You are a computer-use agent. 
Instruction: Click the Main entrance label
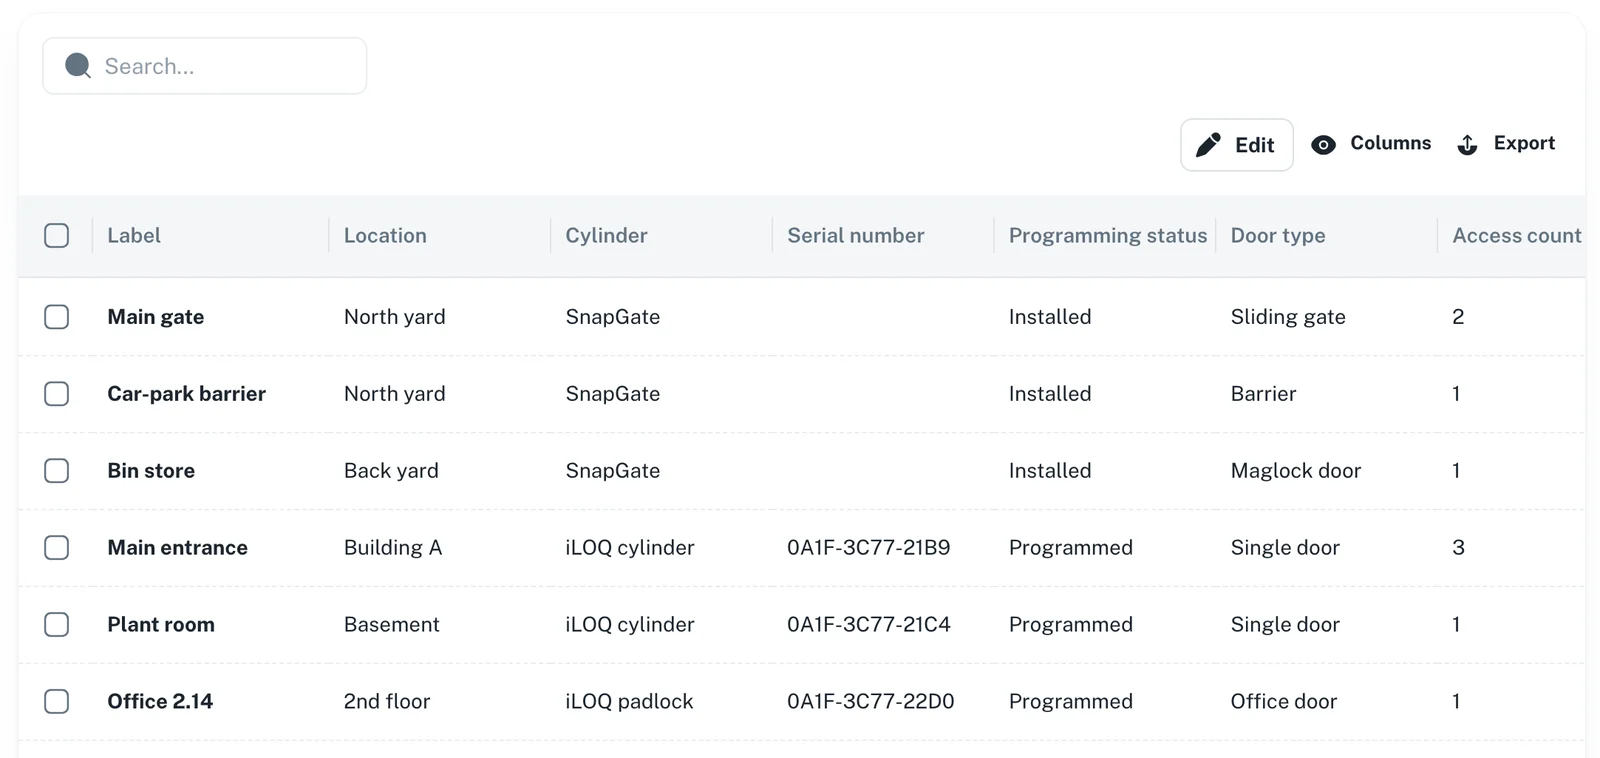[178, 548]
